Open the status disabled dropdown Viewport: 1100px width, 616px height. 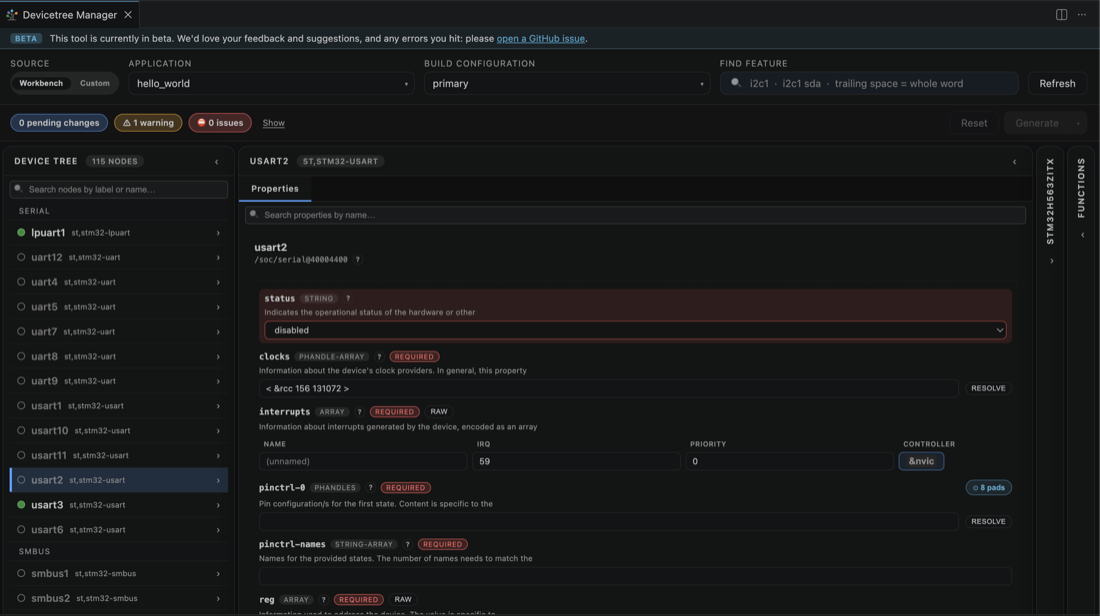pyautogui.click(x=636, y=330)
